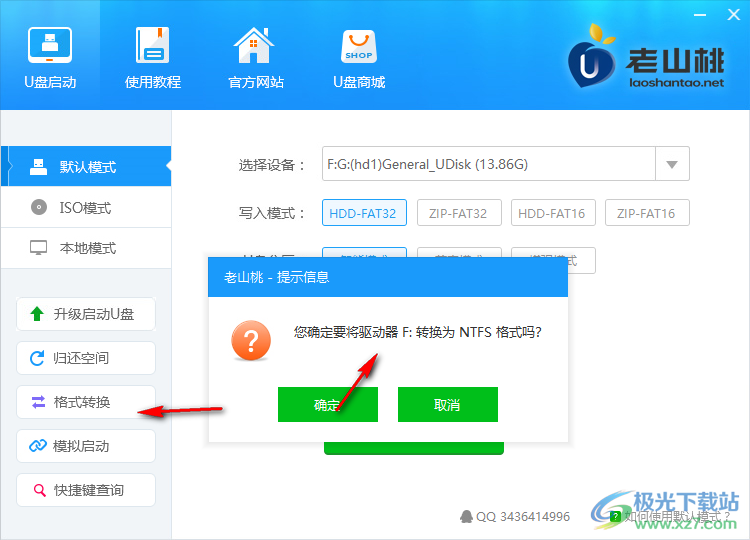Screen dimensions: 750x540
Task: Open the 使用教程 tutorial tab
Action: pyautogui.click(x=153, y=57)
